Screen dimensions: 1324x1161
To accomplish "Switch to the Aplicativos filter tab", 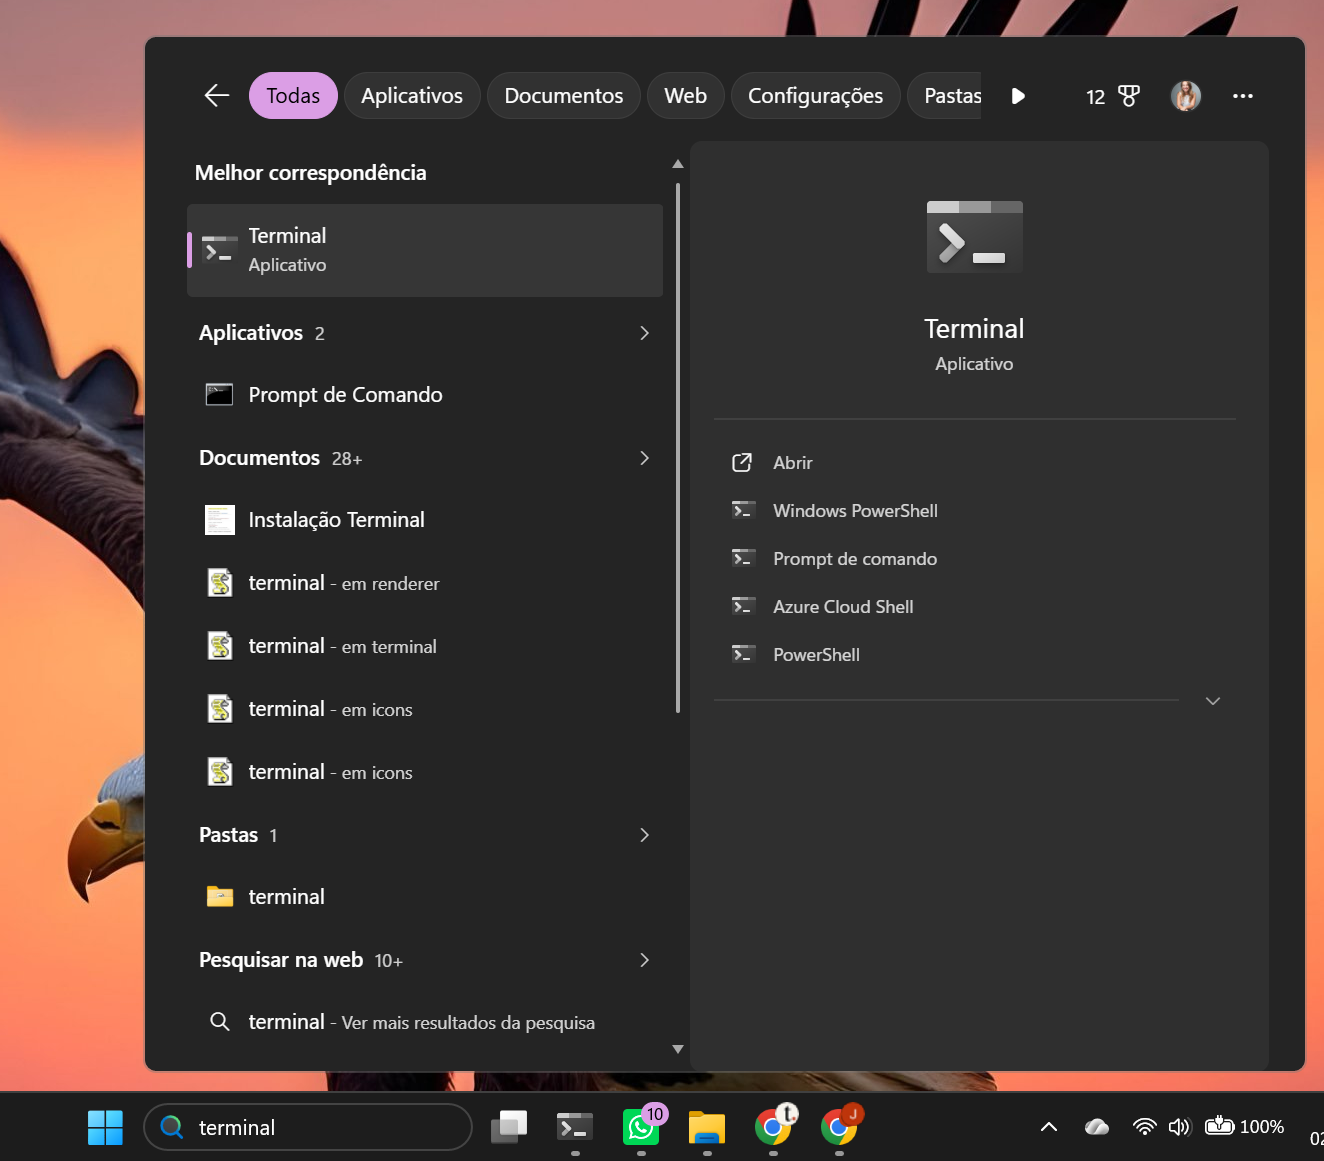I will (x=412, y=96).
